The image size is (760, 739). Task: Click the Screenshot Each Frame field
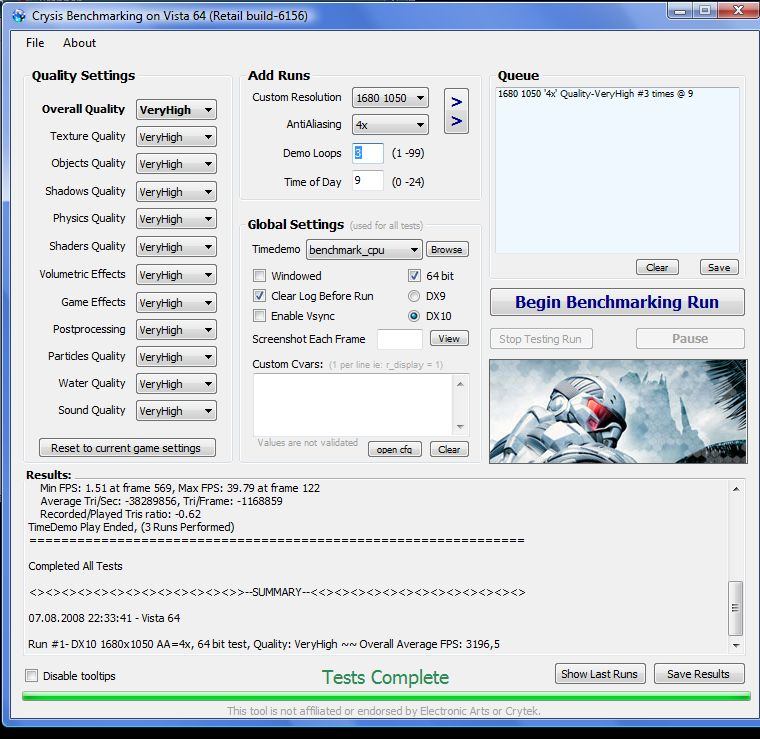pyautogui.click(x=400, y=339)
